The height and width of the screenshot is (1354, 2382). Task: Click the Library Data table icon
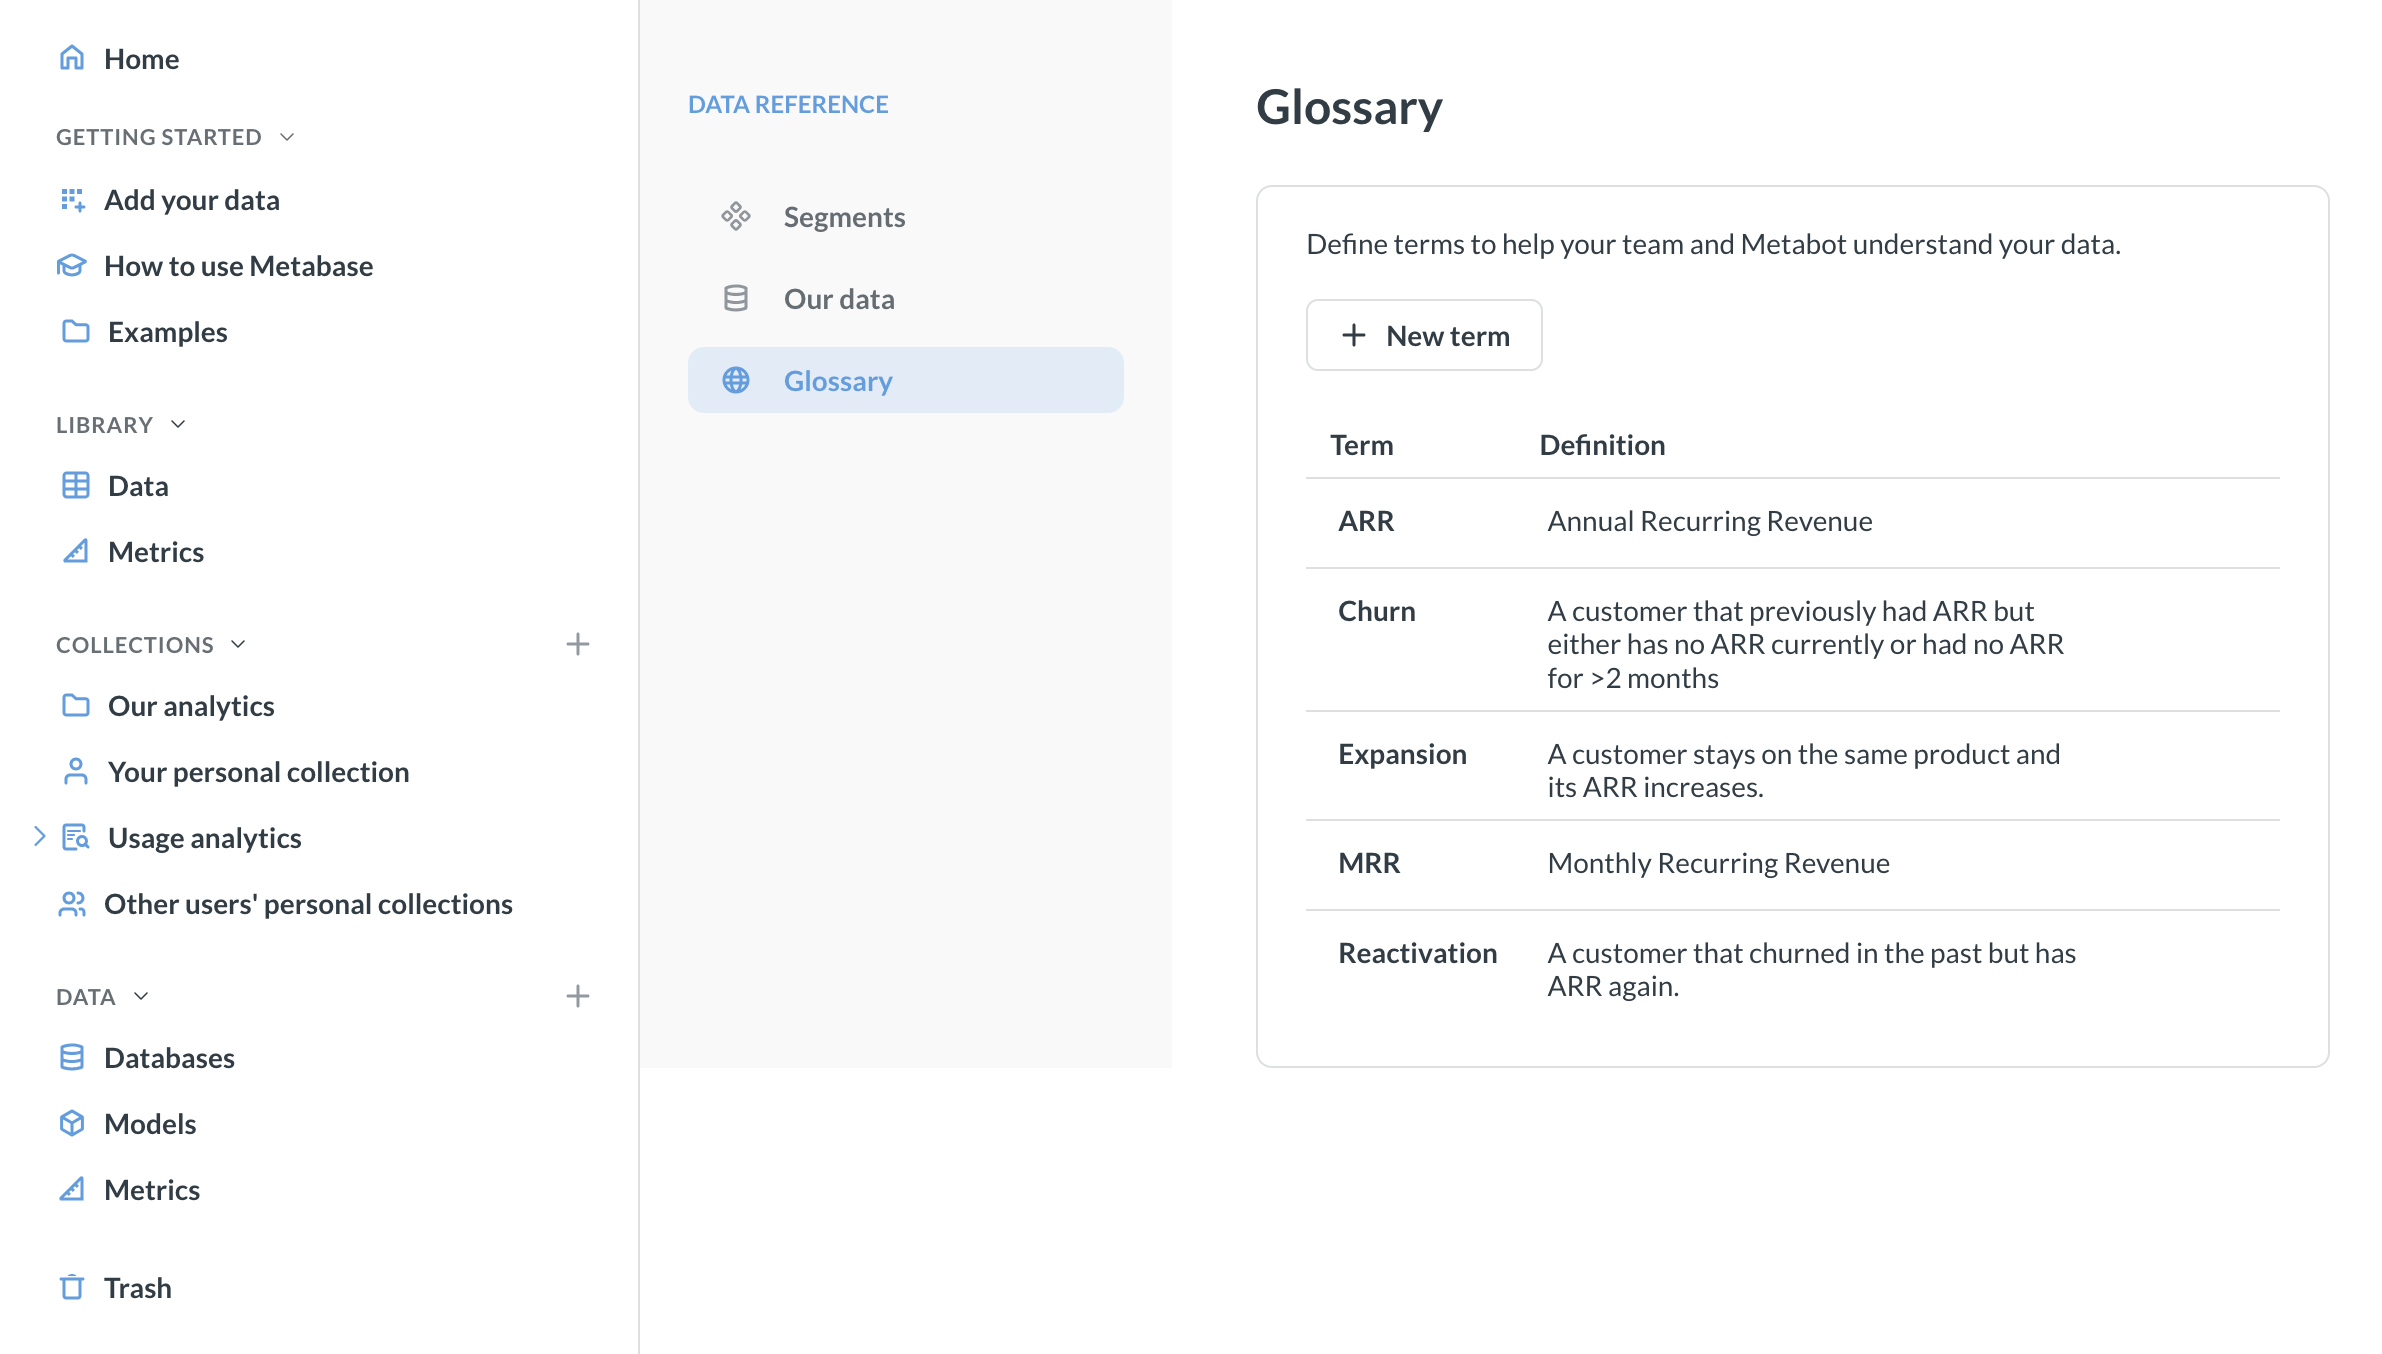(76, 486)
